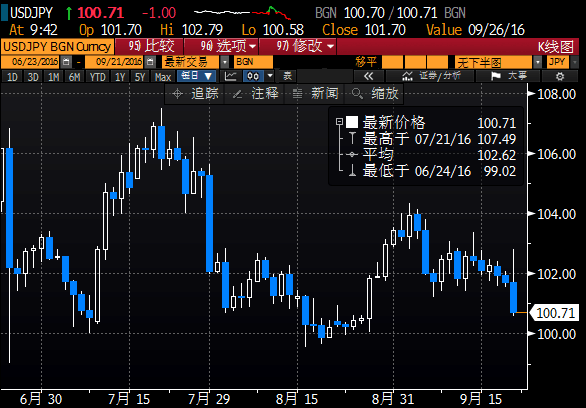Click the 注释 annotation pencil tool

255,93
